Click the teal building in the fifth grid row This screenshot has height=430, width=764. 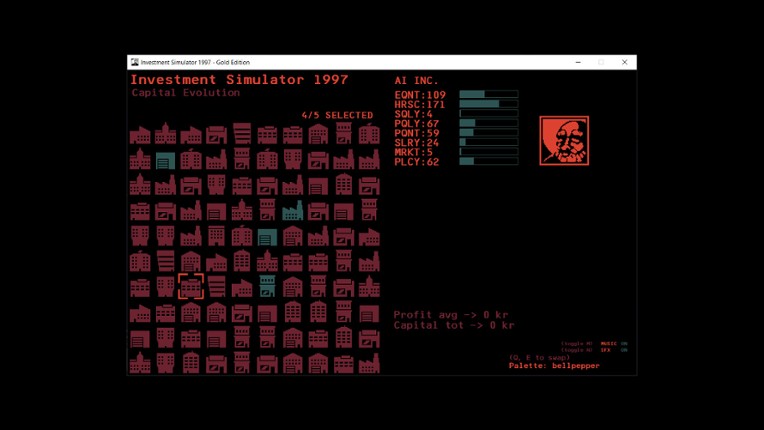pyautogui.click(x=267, y=237)
